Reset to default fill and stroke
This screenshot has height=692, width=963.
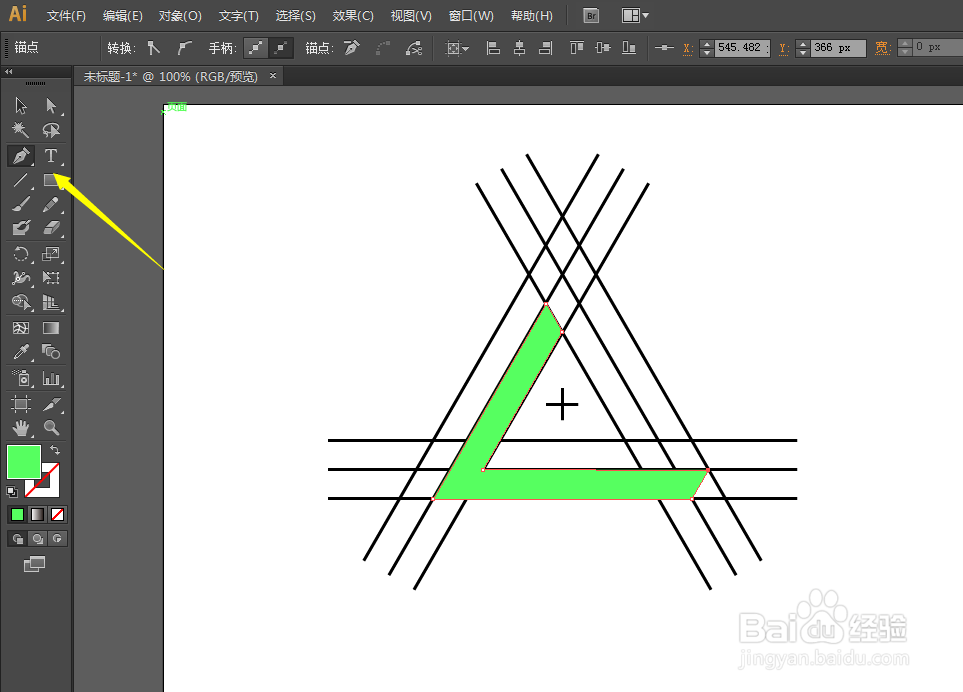12,491
